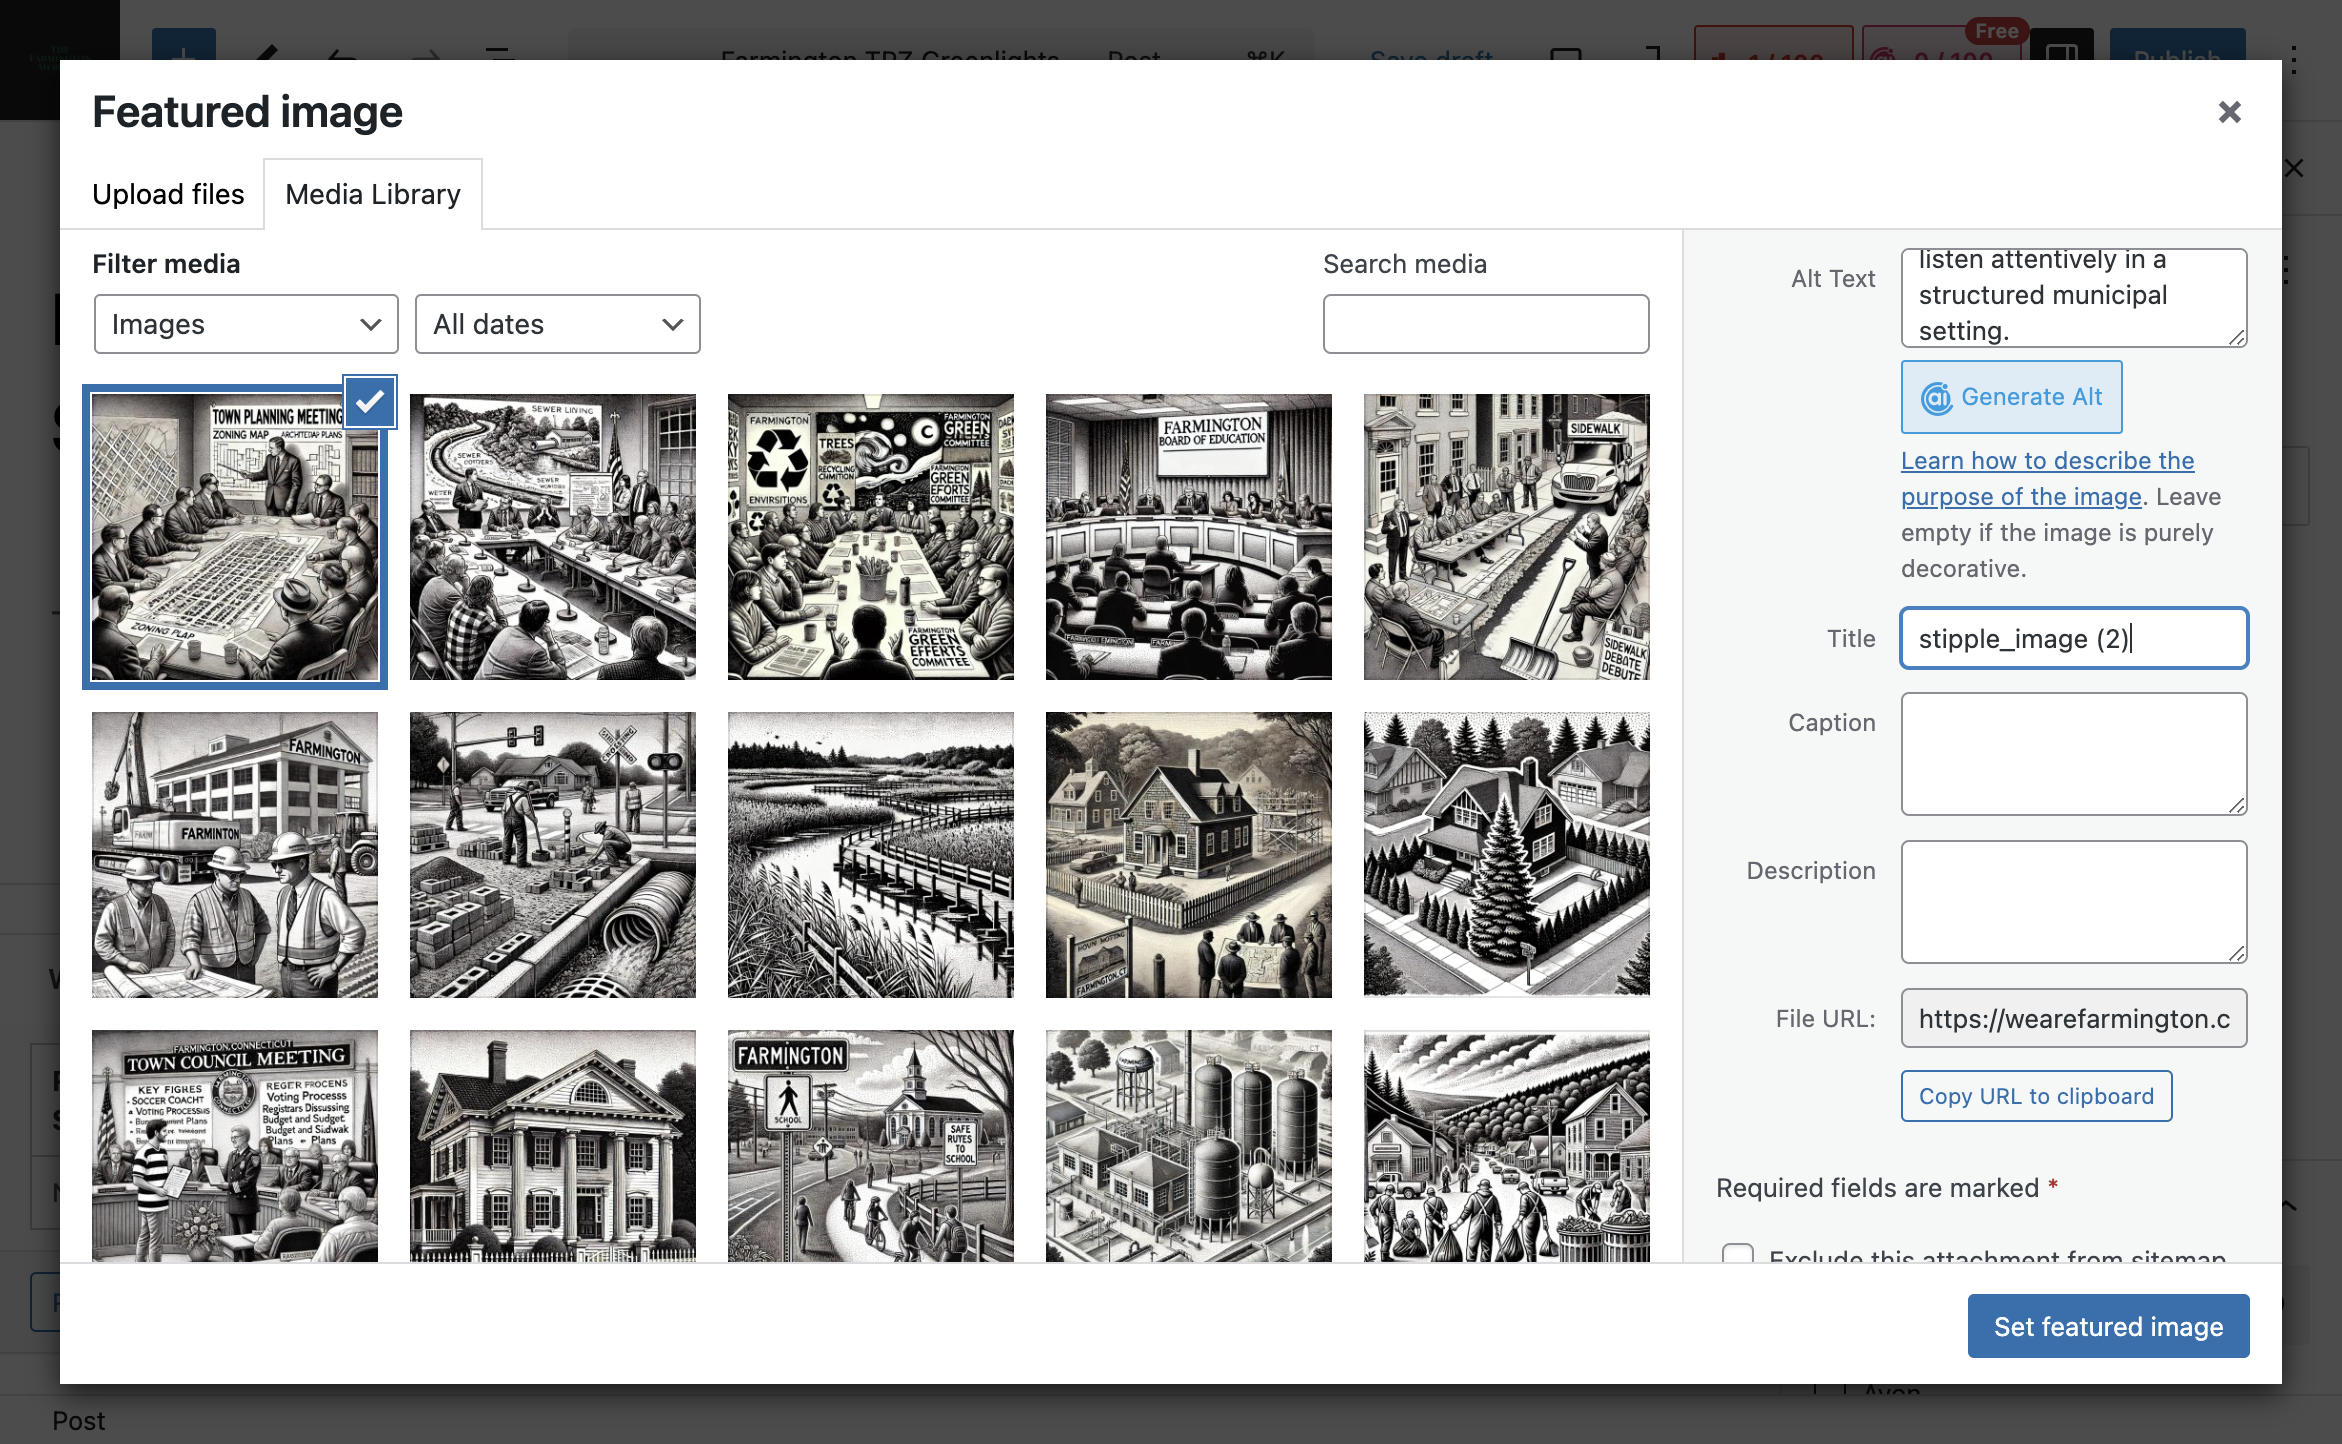Toggle Exclude this attachment from sitemap checkbox
2342x1444 pixels.
[1737, 1253]
